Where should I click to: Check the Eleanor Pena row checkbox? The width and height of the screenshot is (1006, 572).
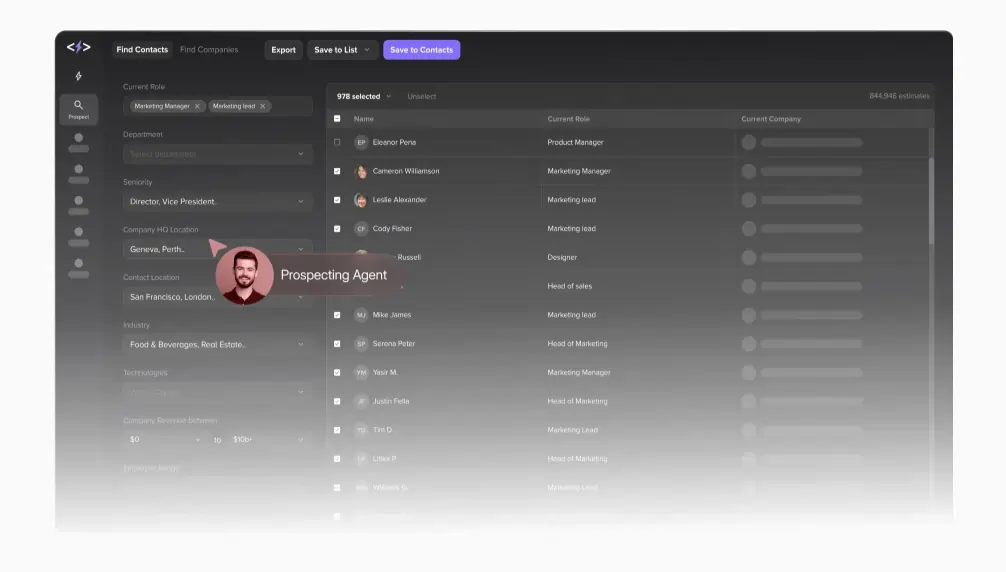337,142
